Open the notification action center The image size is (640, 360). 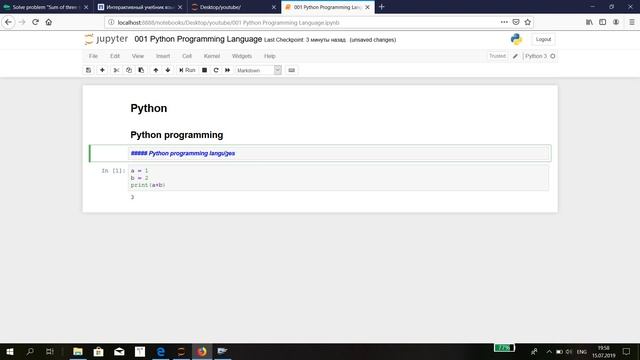pyautogui.click(x=627, y=351)
